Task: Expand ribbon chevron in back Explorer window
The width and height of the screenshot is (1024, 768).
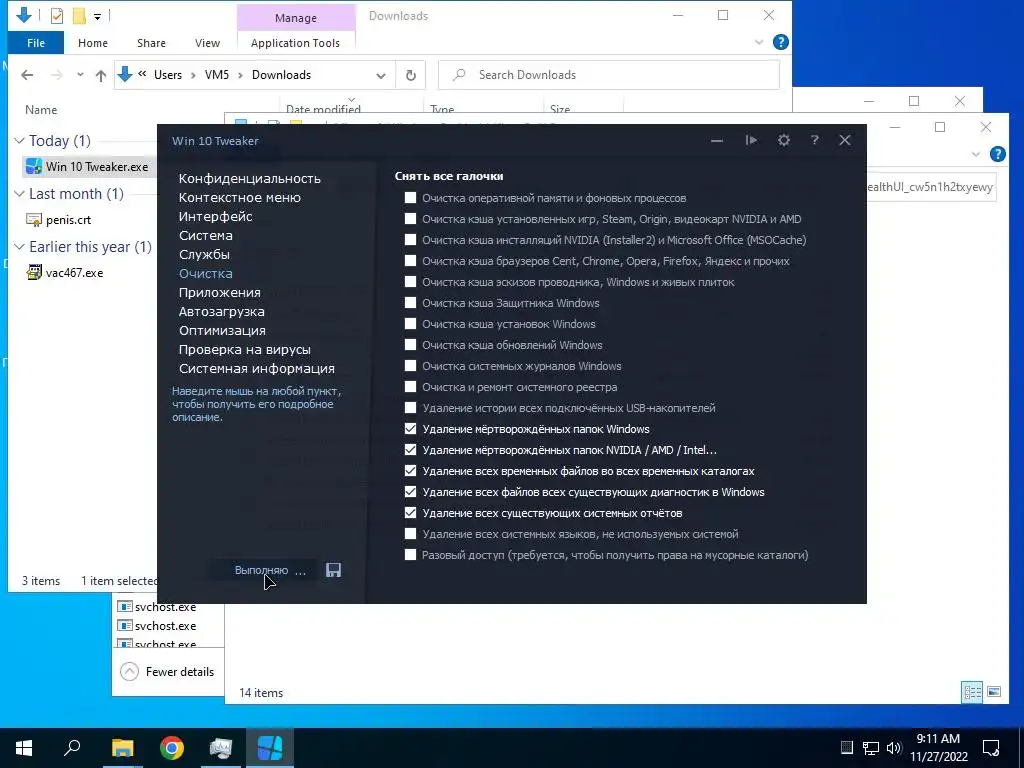Action: coord(976,154)
